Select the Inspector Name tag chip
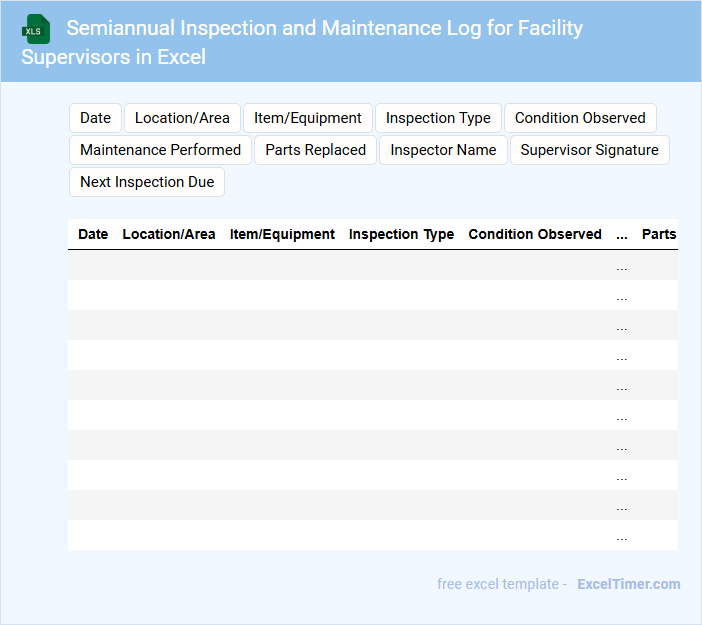702x625 pixels. 443,150
